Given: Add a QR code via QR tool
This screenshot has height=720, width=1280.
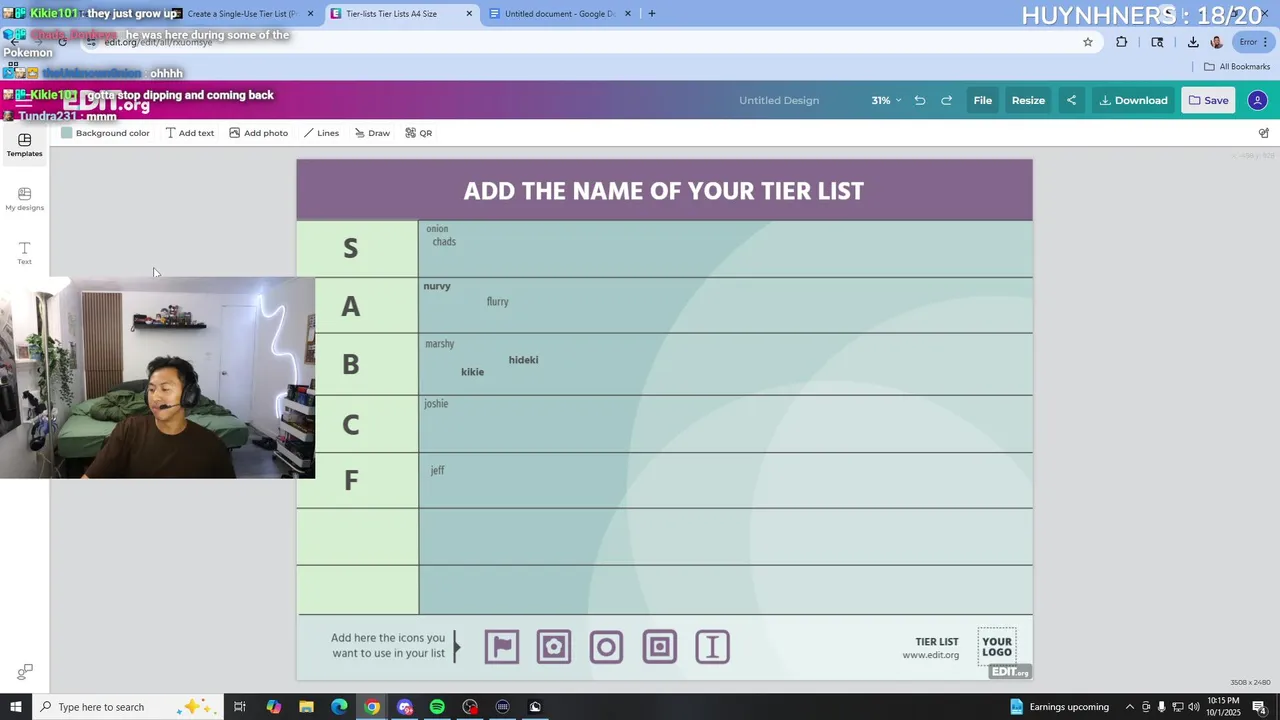Looking at the screenshot, I should pos(418,133).
